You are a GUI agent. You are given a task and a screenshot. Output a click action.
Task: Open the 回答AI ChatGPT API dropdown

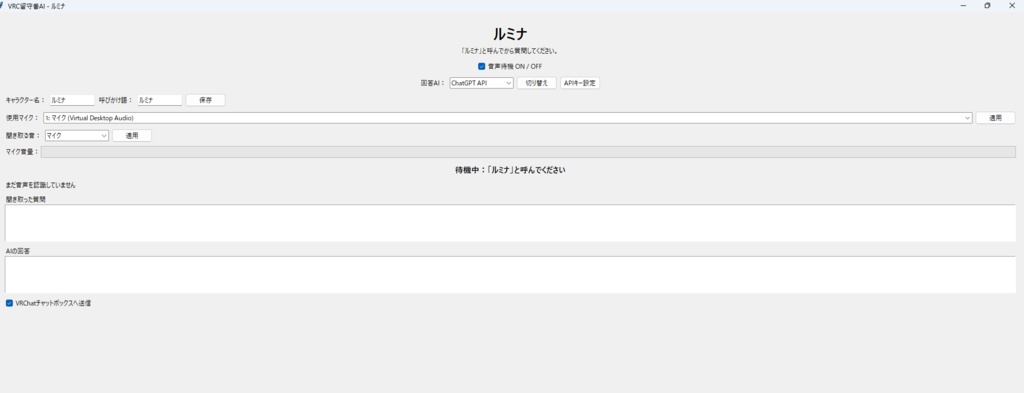[481, 83]
